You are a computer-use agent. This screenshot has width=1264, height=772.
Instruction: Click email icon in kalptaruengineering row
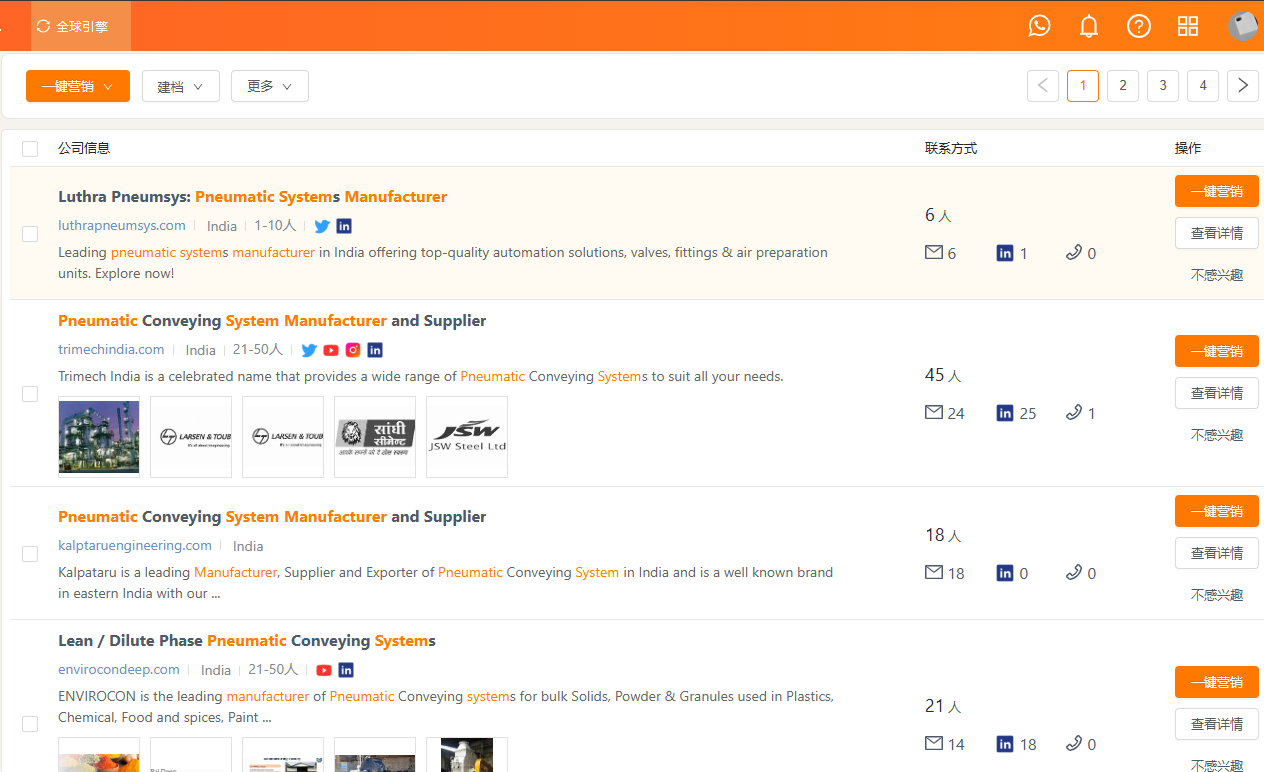pyautogui.click(x=934, y=573)
